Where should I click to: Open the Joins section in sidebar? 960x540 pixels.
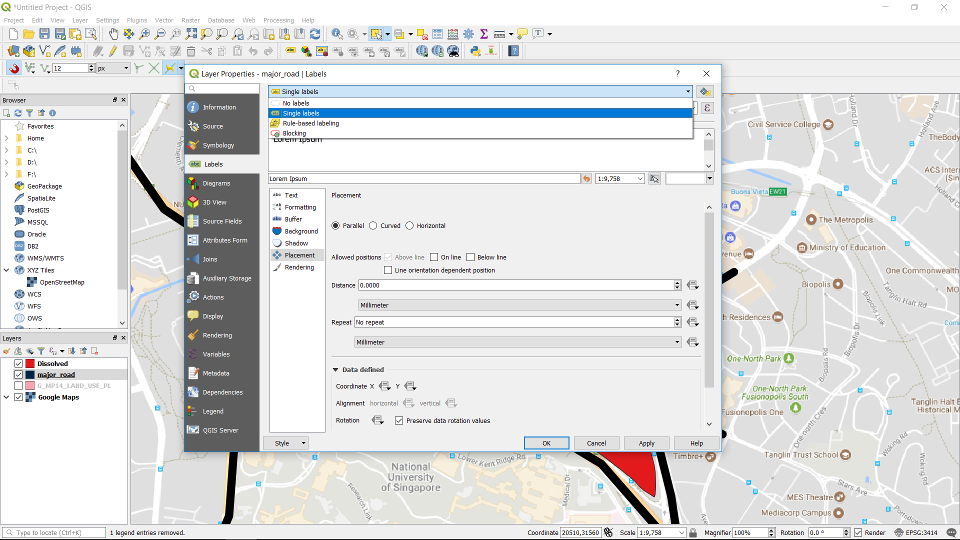pos(209,259)
